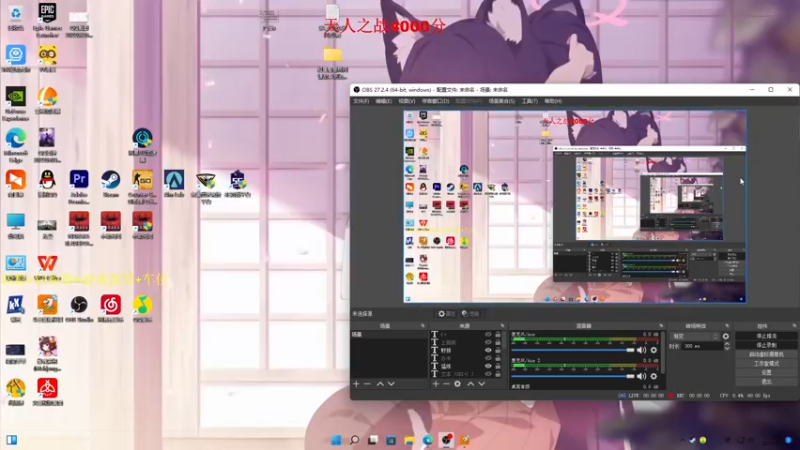The image size is (800, 450).
Task: Open the Docks(D) menu in OBS
Action: pos(435,101)
